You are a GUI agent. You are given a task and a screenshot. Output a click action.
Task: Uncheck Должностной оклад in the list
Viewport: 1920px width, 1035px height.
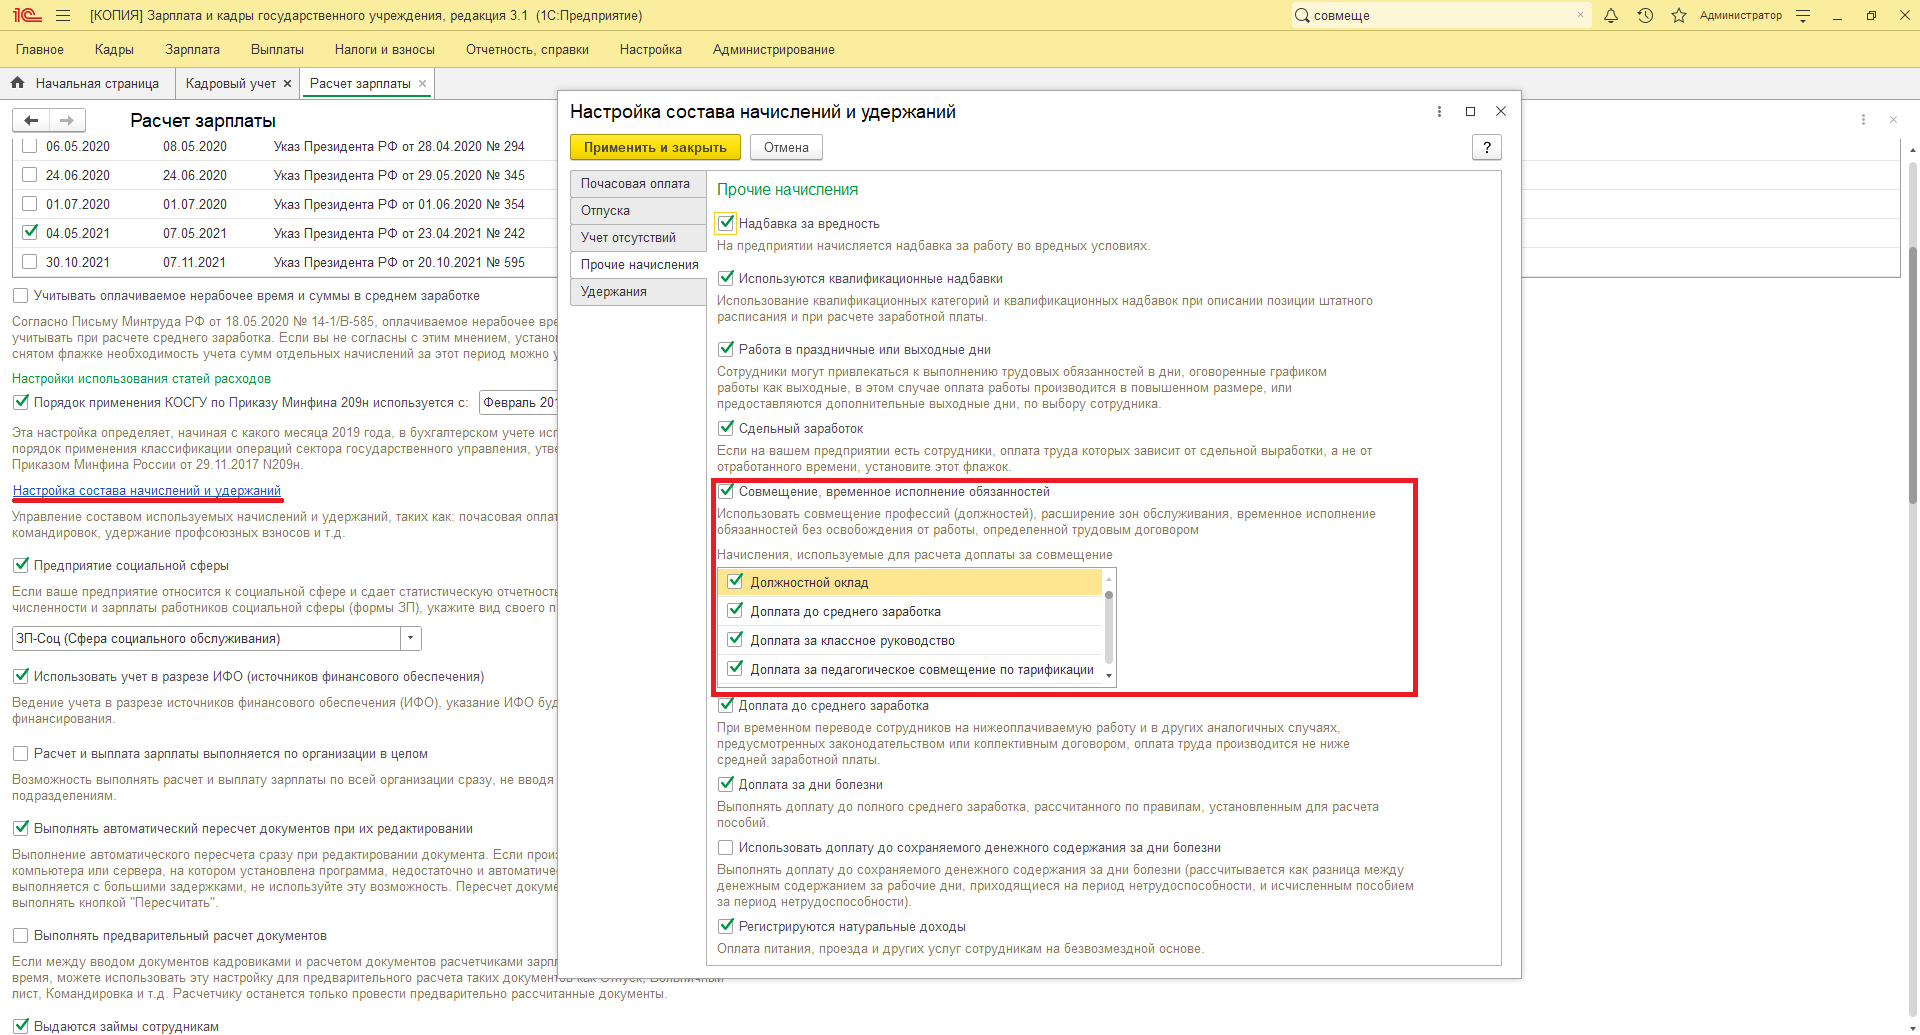pyautogui.click(x=736, y=581)
